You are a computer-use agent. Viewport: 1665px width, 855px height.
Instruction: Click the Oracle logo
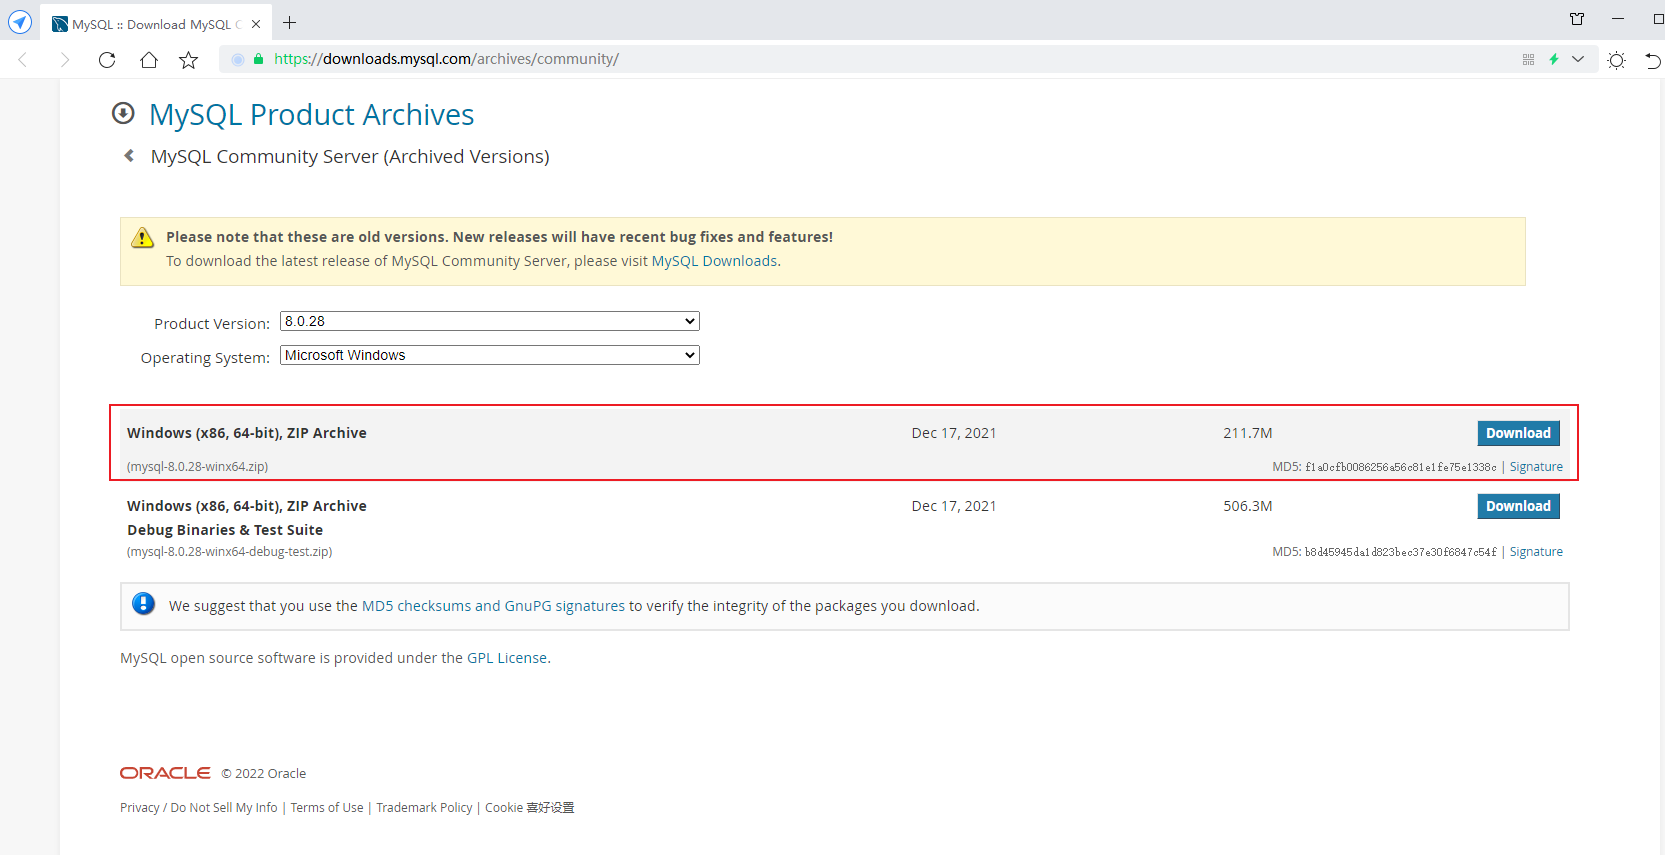(165, 773)
